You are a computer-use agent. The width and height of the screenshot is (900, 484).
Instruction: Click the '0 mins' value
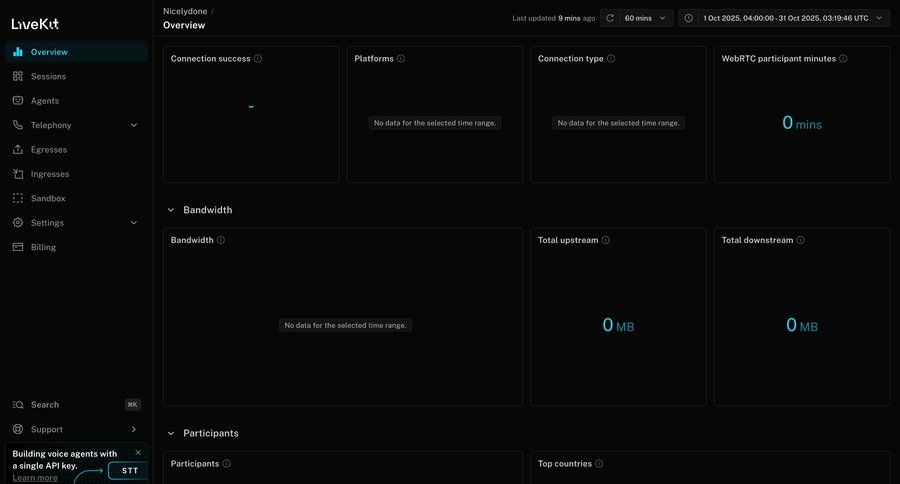click(802, 123)
